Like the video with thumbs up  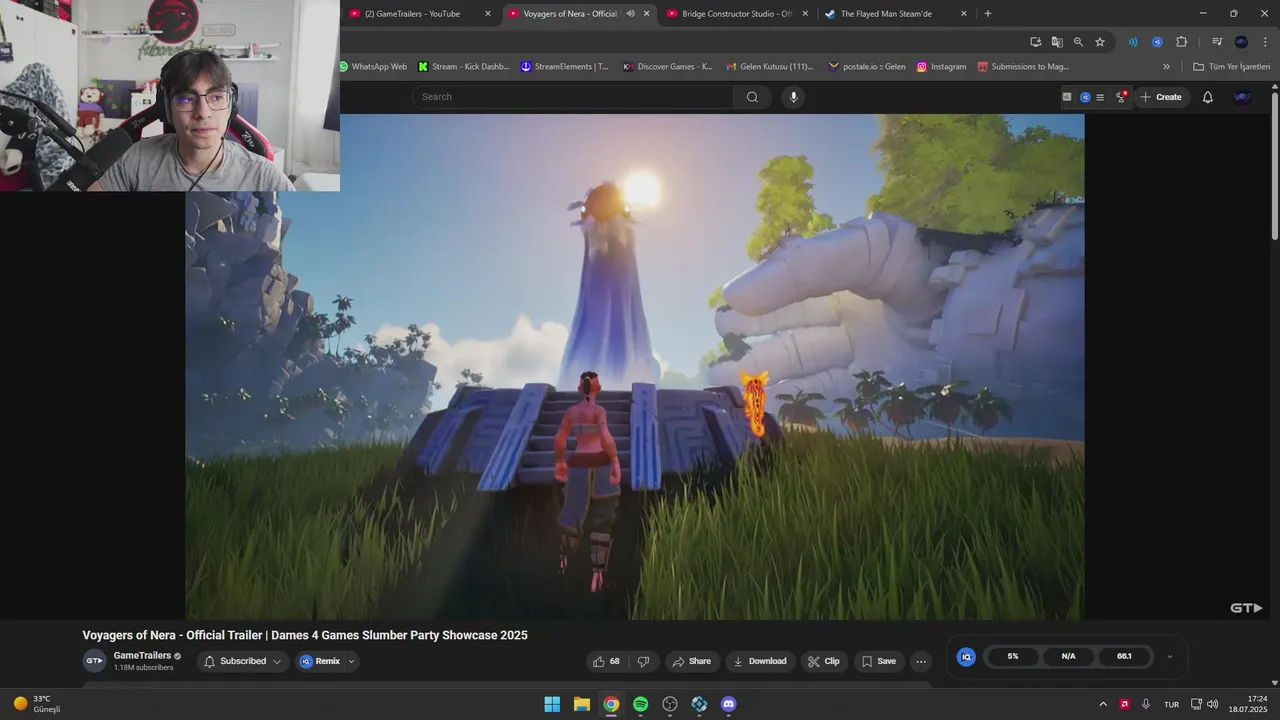606,661
